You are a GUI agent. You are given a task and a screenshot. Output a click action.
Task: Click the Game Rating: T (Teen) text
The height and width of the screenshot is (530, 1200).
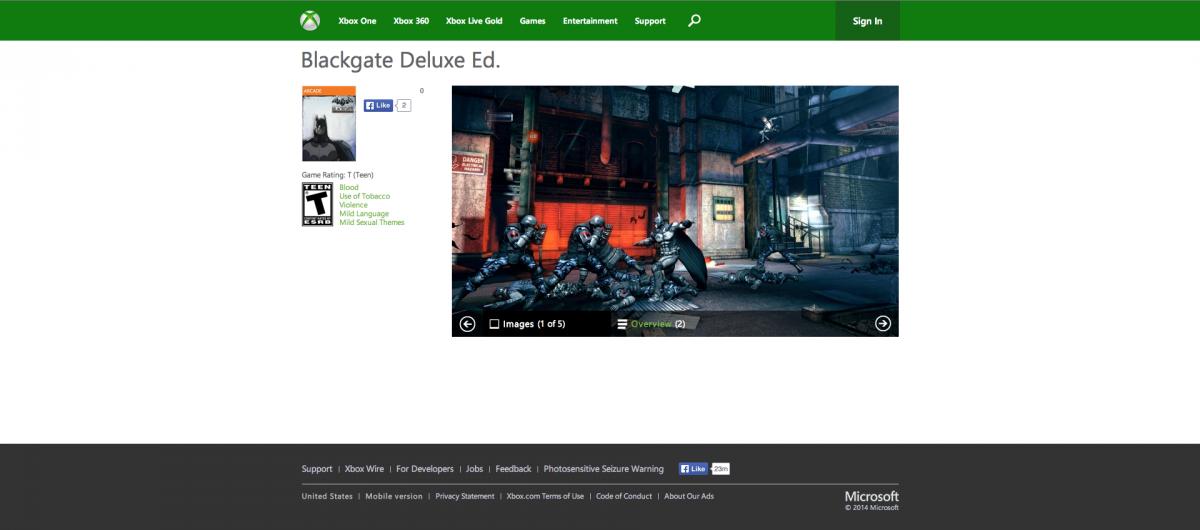338,175
